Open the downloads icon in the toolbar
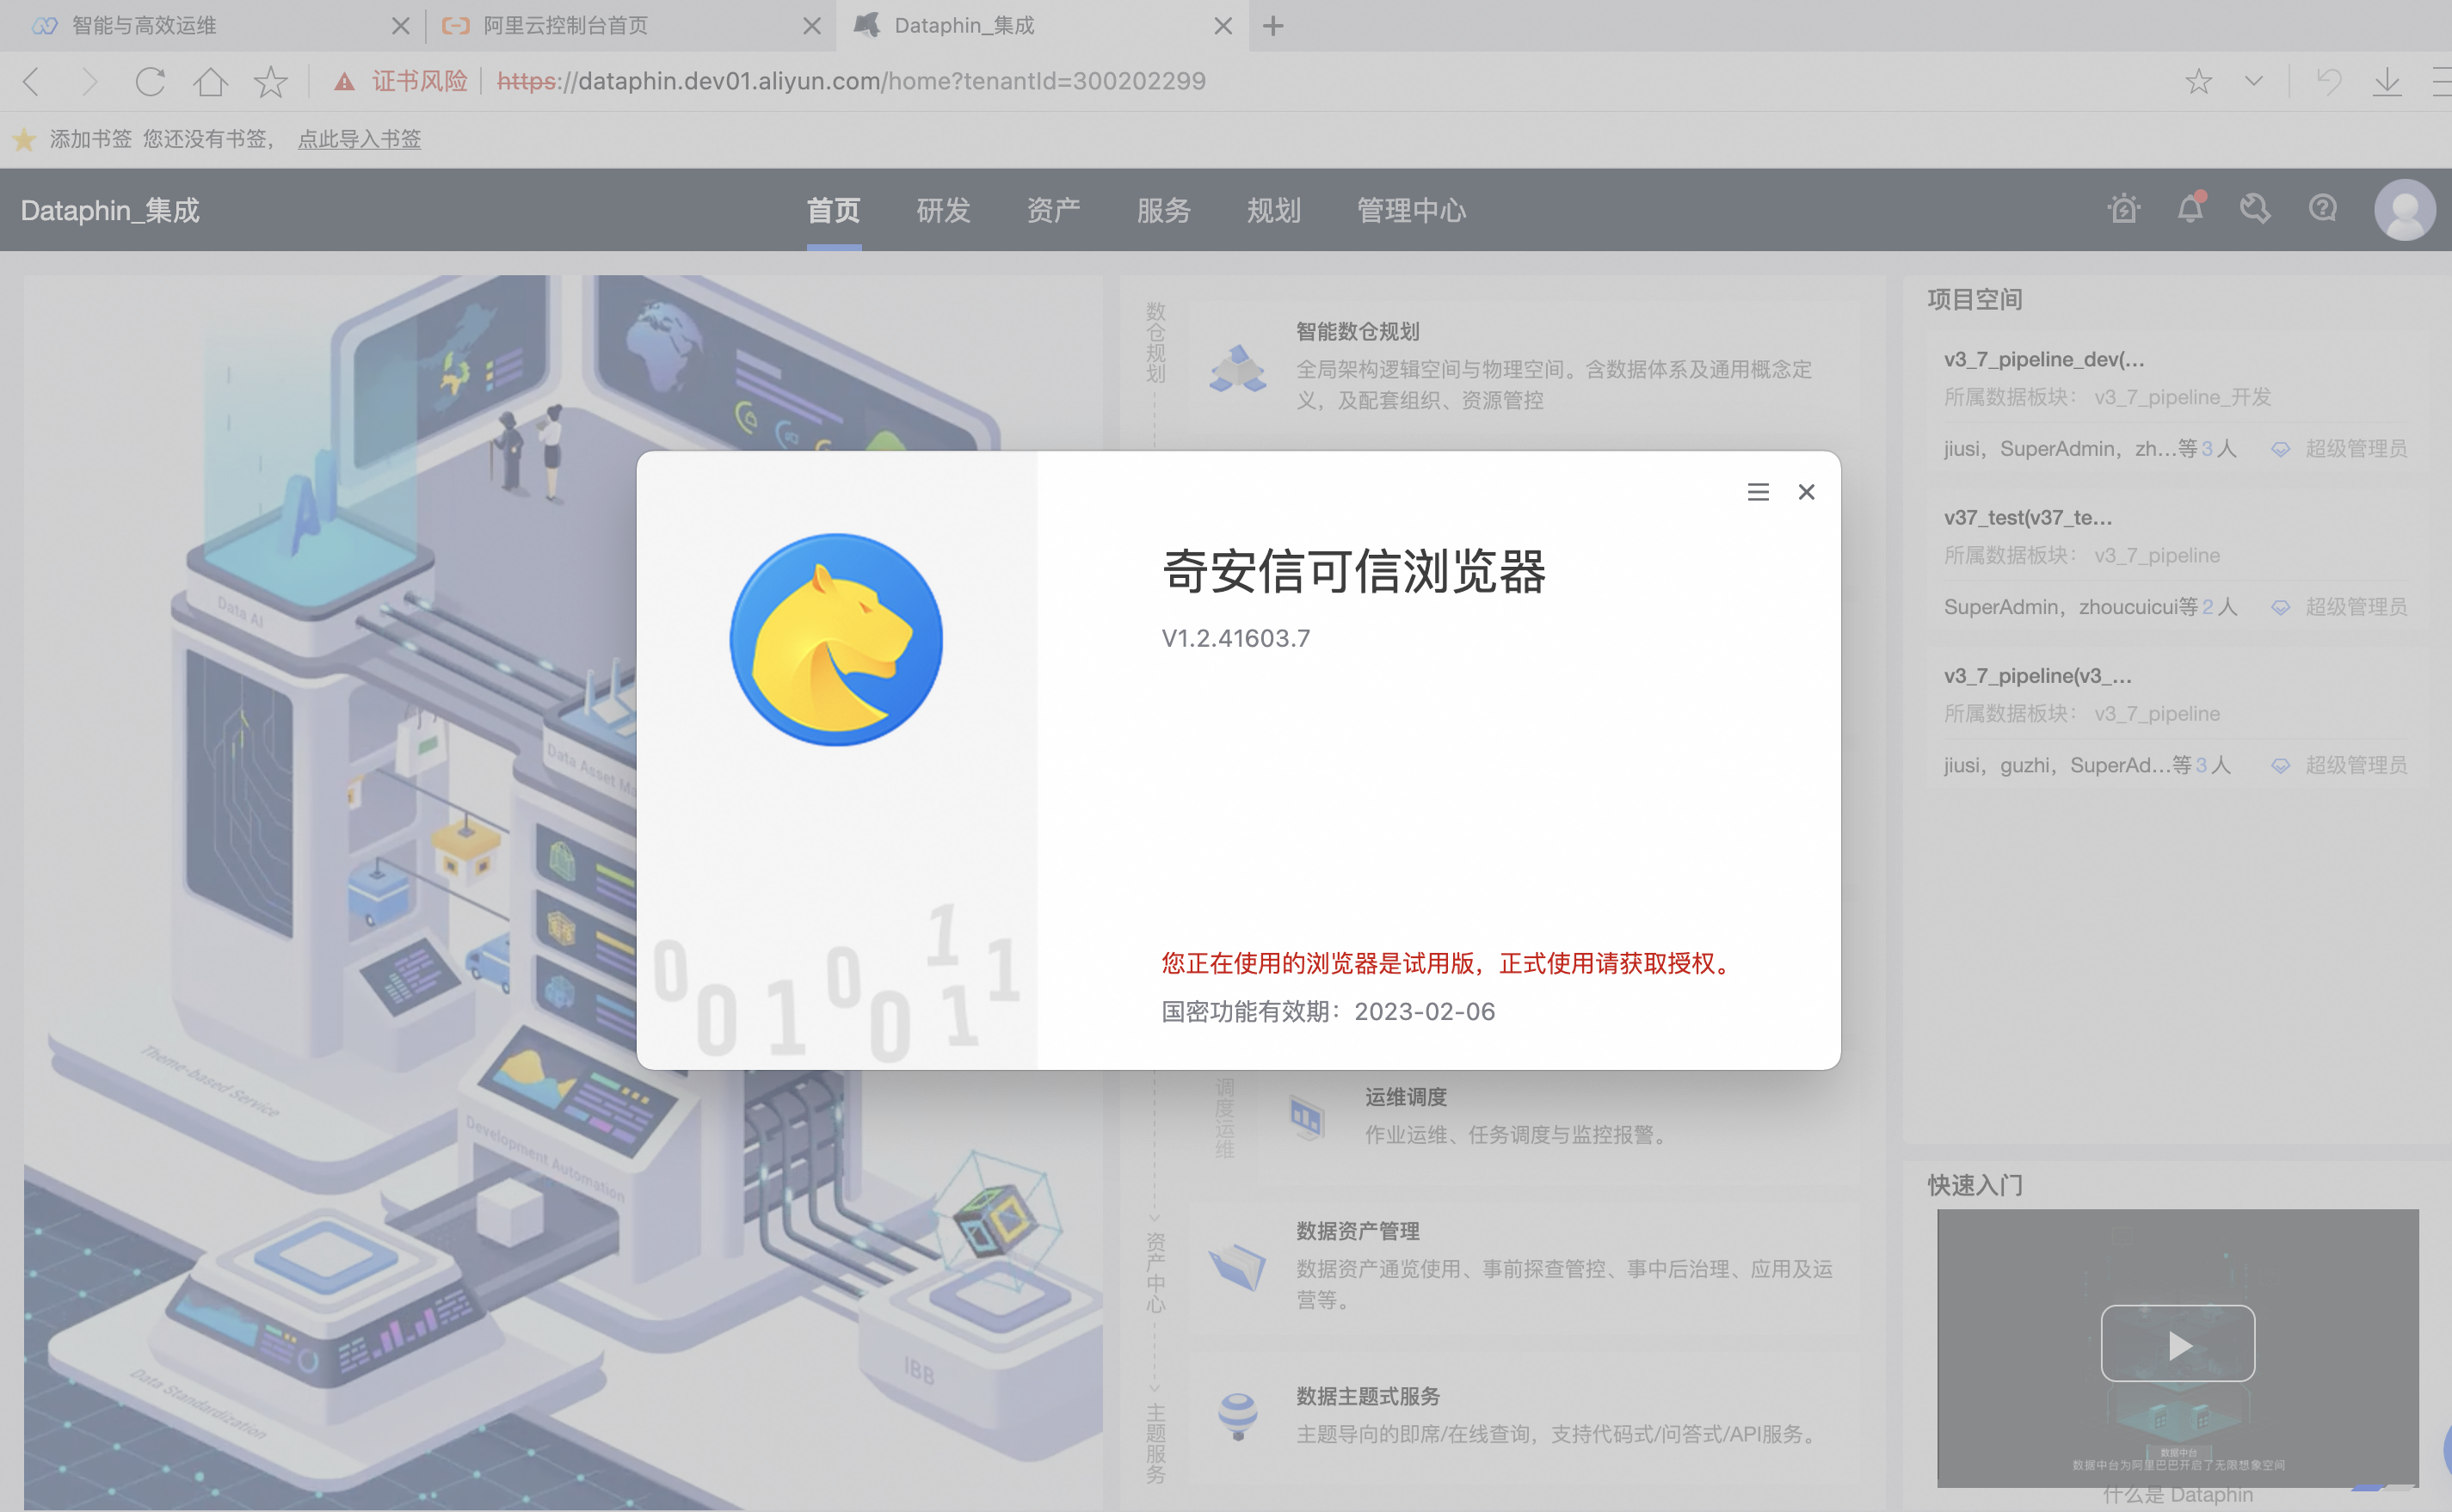Viewport: 2452px width, 1512px height. [2388, 81]
